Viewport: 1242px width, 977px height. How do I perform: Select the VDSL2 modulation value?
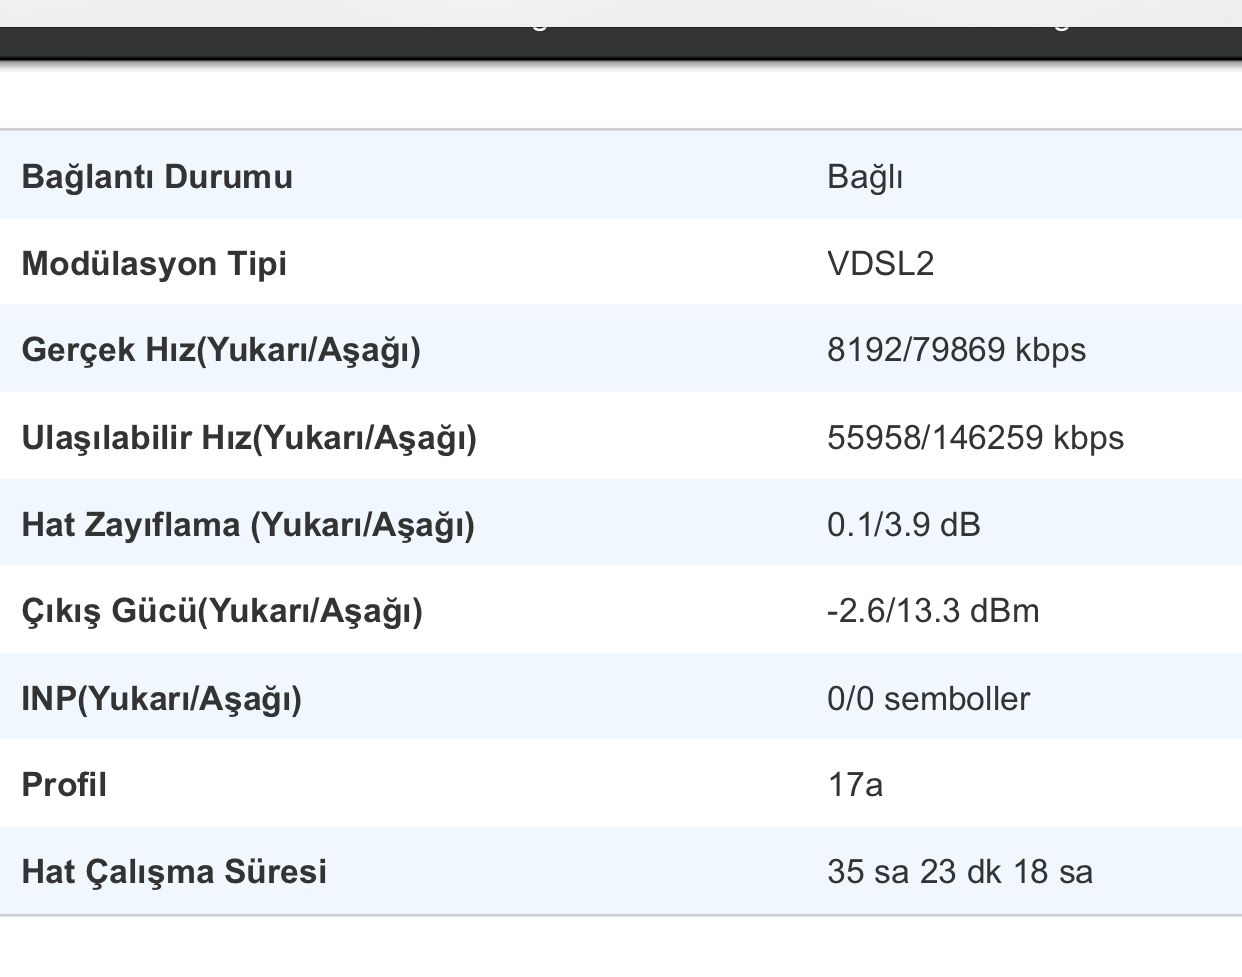(x=880, y=264)
